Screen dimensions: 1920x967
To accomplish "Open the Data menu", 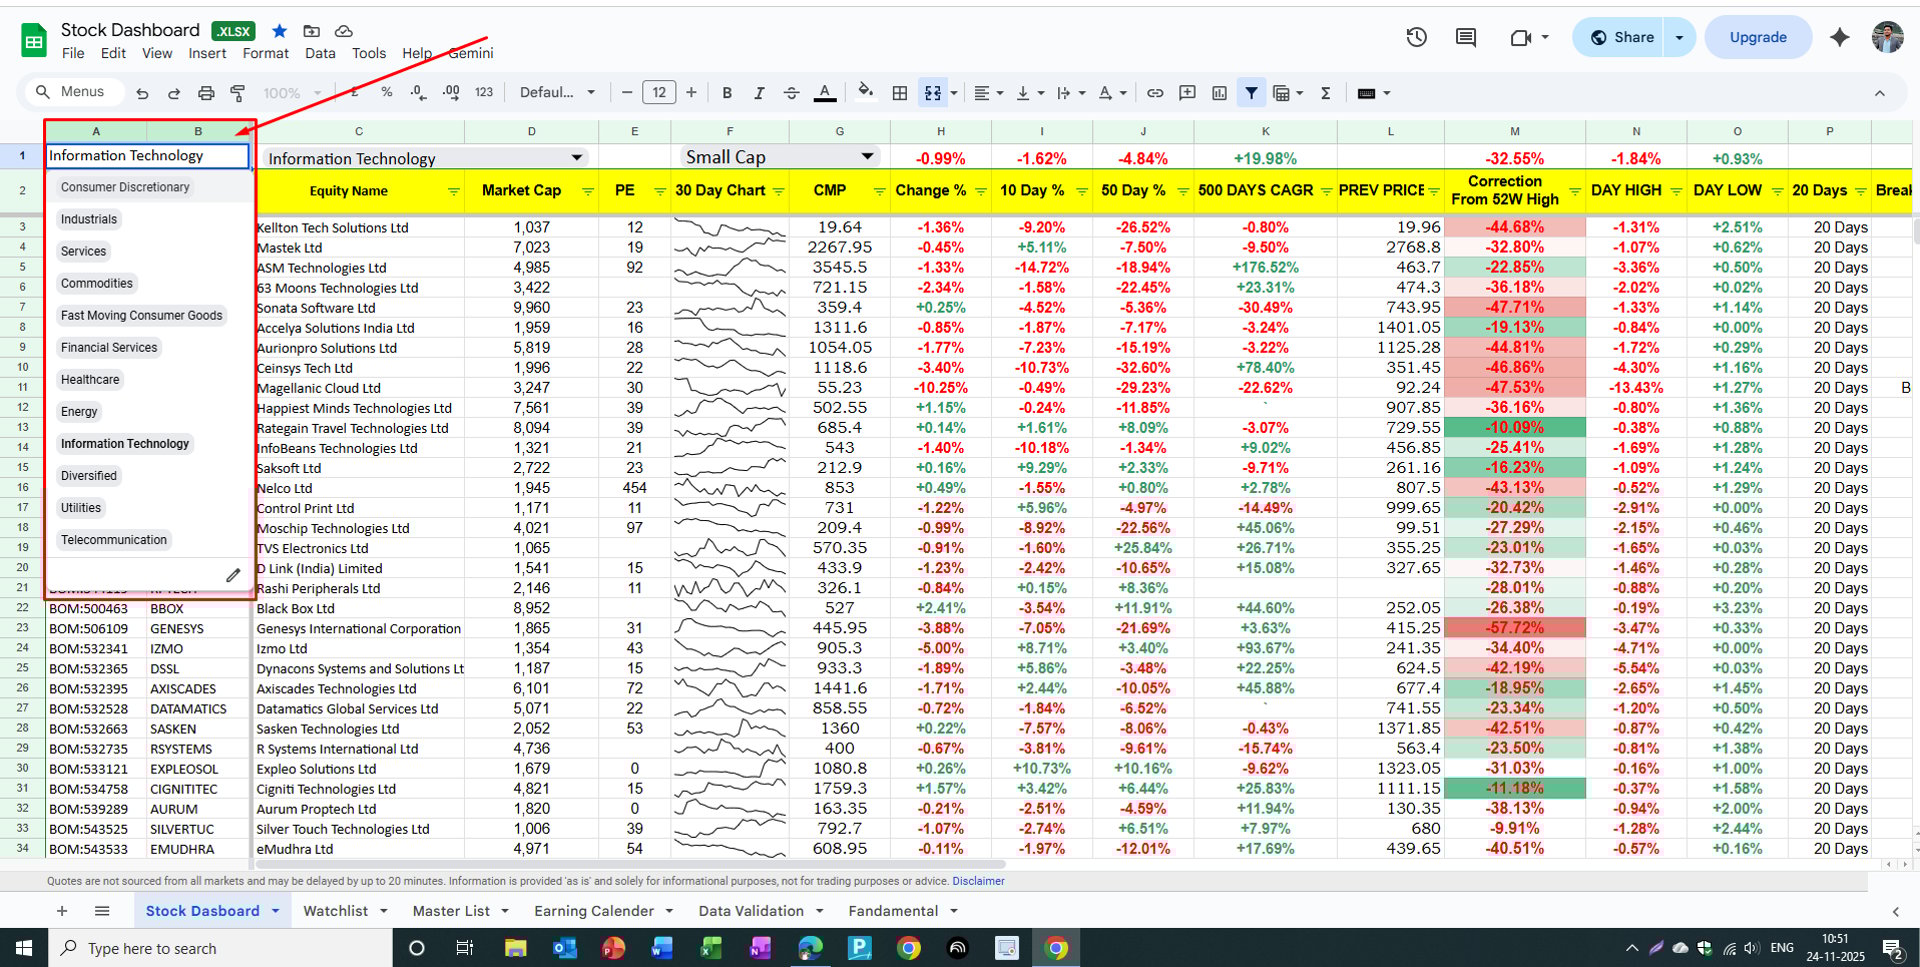I will 320,53.
